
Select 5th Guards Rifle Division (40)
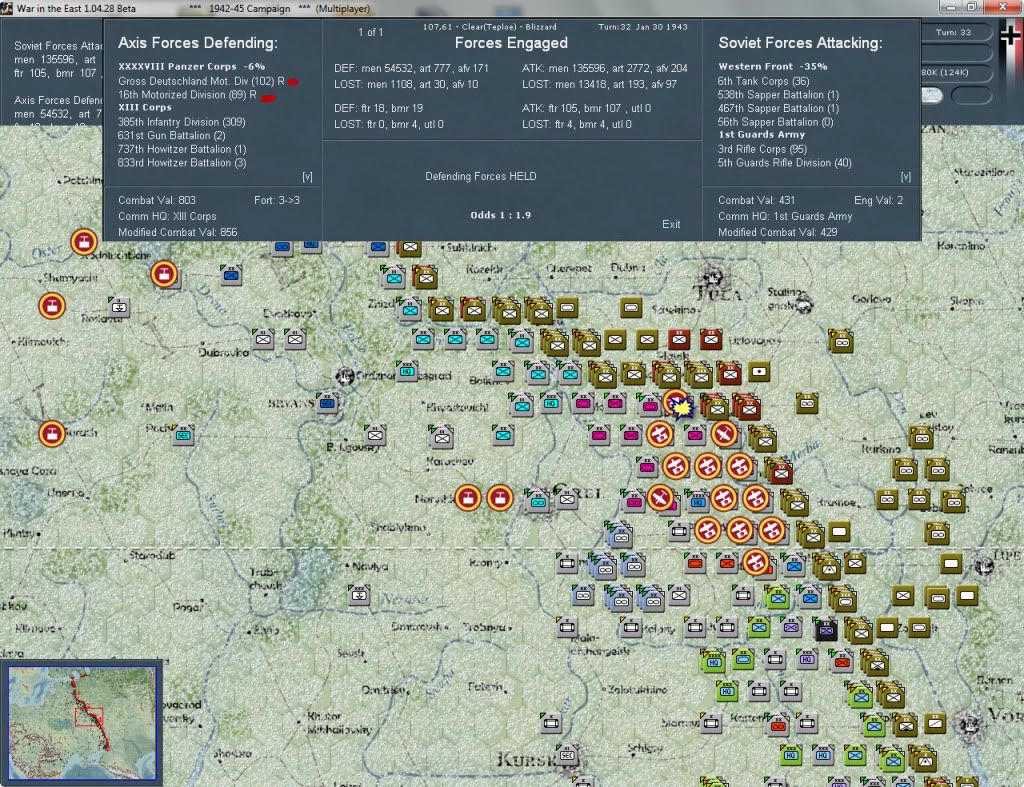coord(784,163)
